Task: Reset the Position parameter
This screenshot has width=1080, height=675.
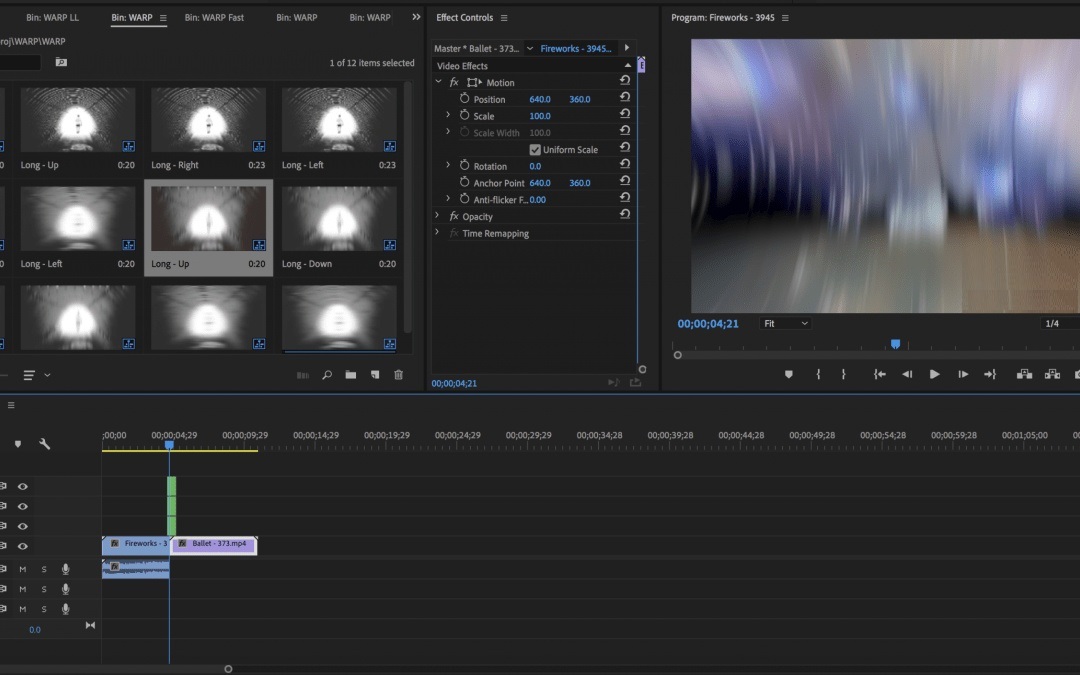Action: click(625, 98)
